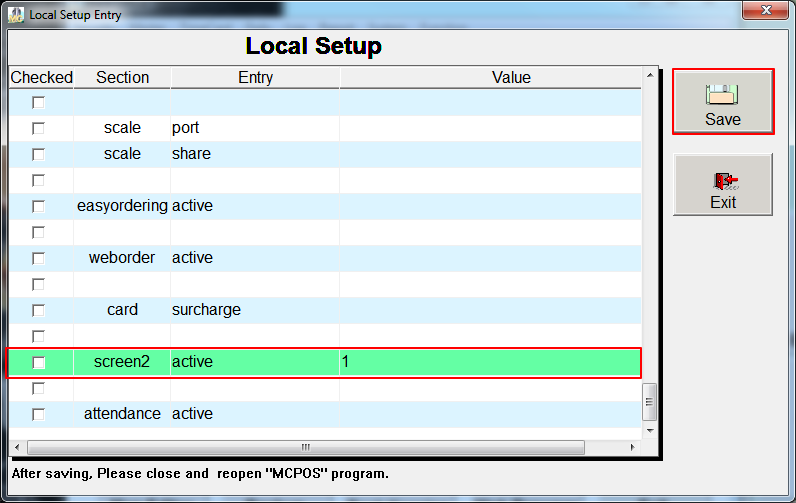
Task: Select the 'port' entry cell
Action: point(255,128)
